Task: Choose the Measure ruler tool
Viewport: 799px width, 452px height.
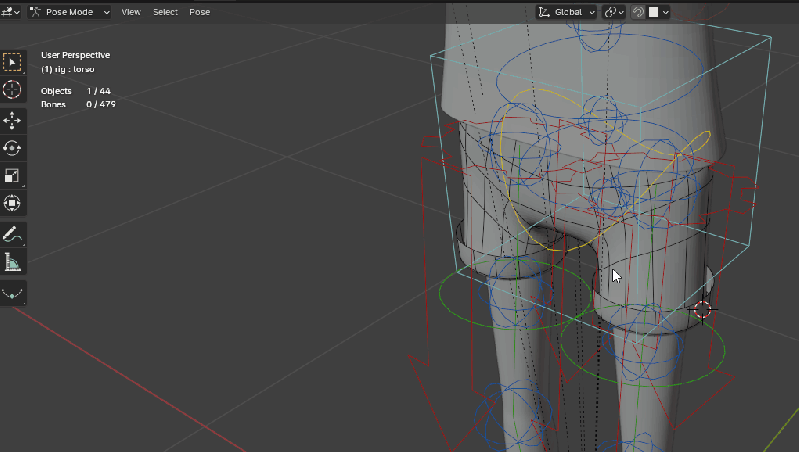Action: coord(12,262)
